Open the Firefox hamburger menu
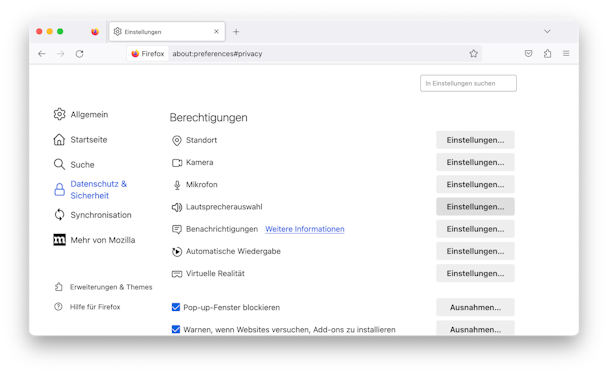The width and height of the screenshot is (608, 374). tap(566, 53)
